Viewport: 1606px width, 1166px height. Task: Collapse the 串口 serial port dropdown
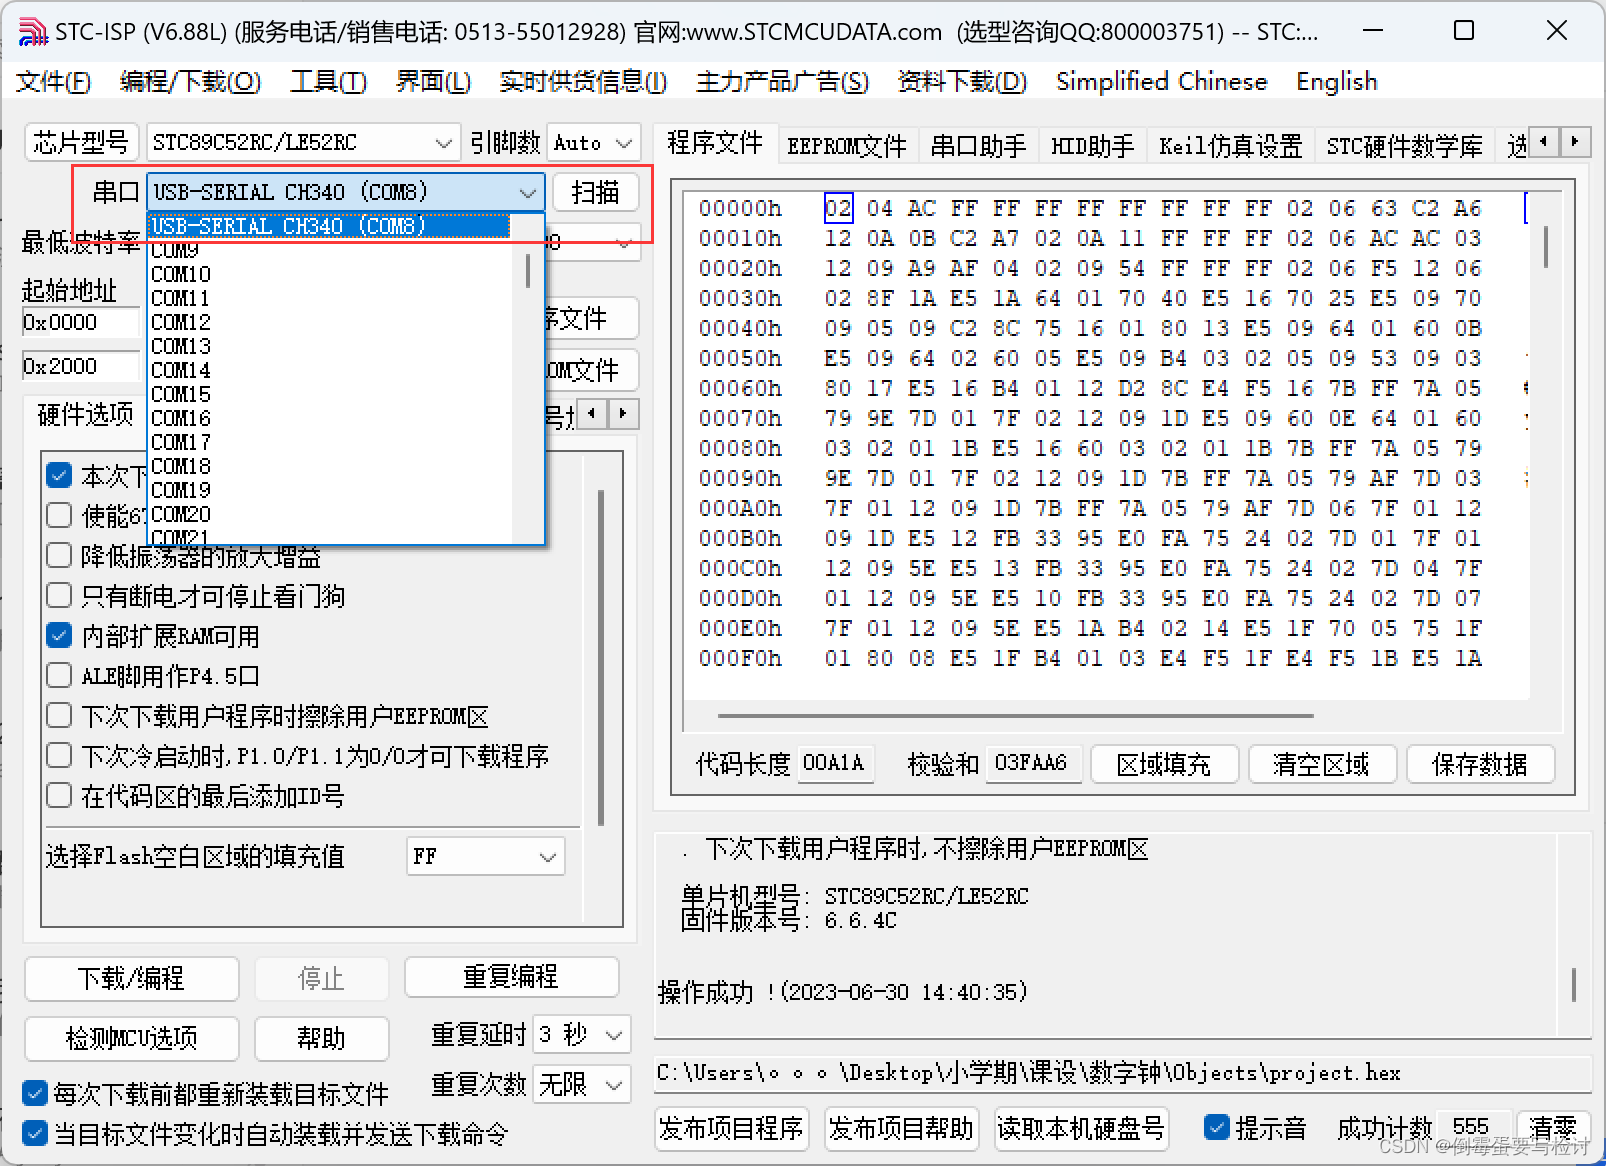click(x=527, y=191)
